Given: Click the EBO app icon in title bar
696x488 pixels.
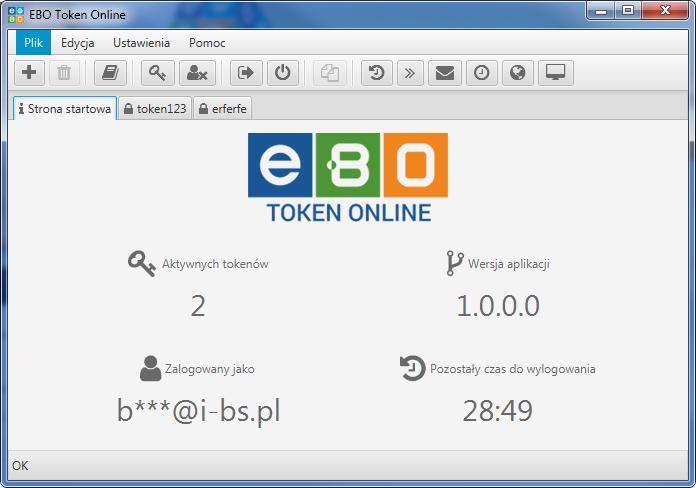Looking at the screenshot, I should click(x=16, y=15).
